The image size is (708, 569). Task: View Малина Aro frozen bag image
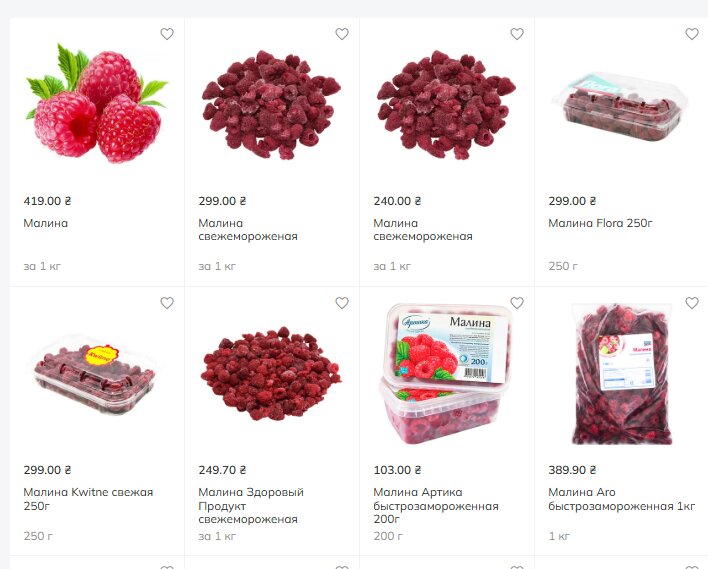pos(623,374)
